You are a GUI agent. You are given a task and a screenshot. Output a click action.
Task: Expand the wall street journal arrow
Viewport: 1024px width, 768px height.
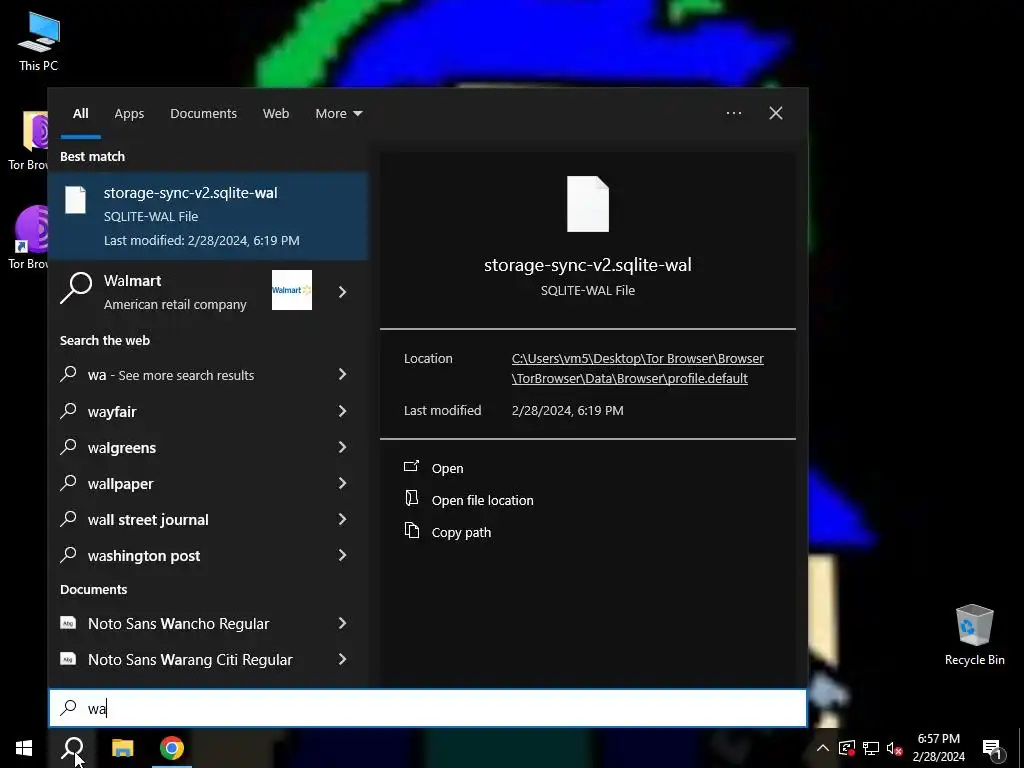point(342,519)
